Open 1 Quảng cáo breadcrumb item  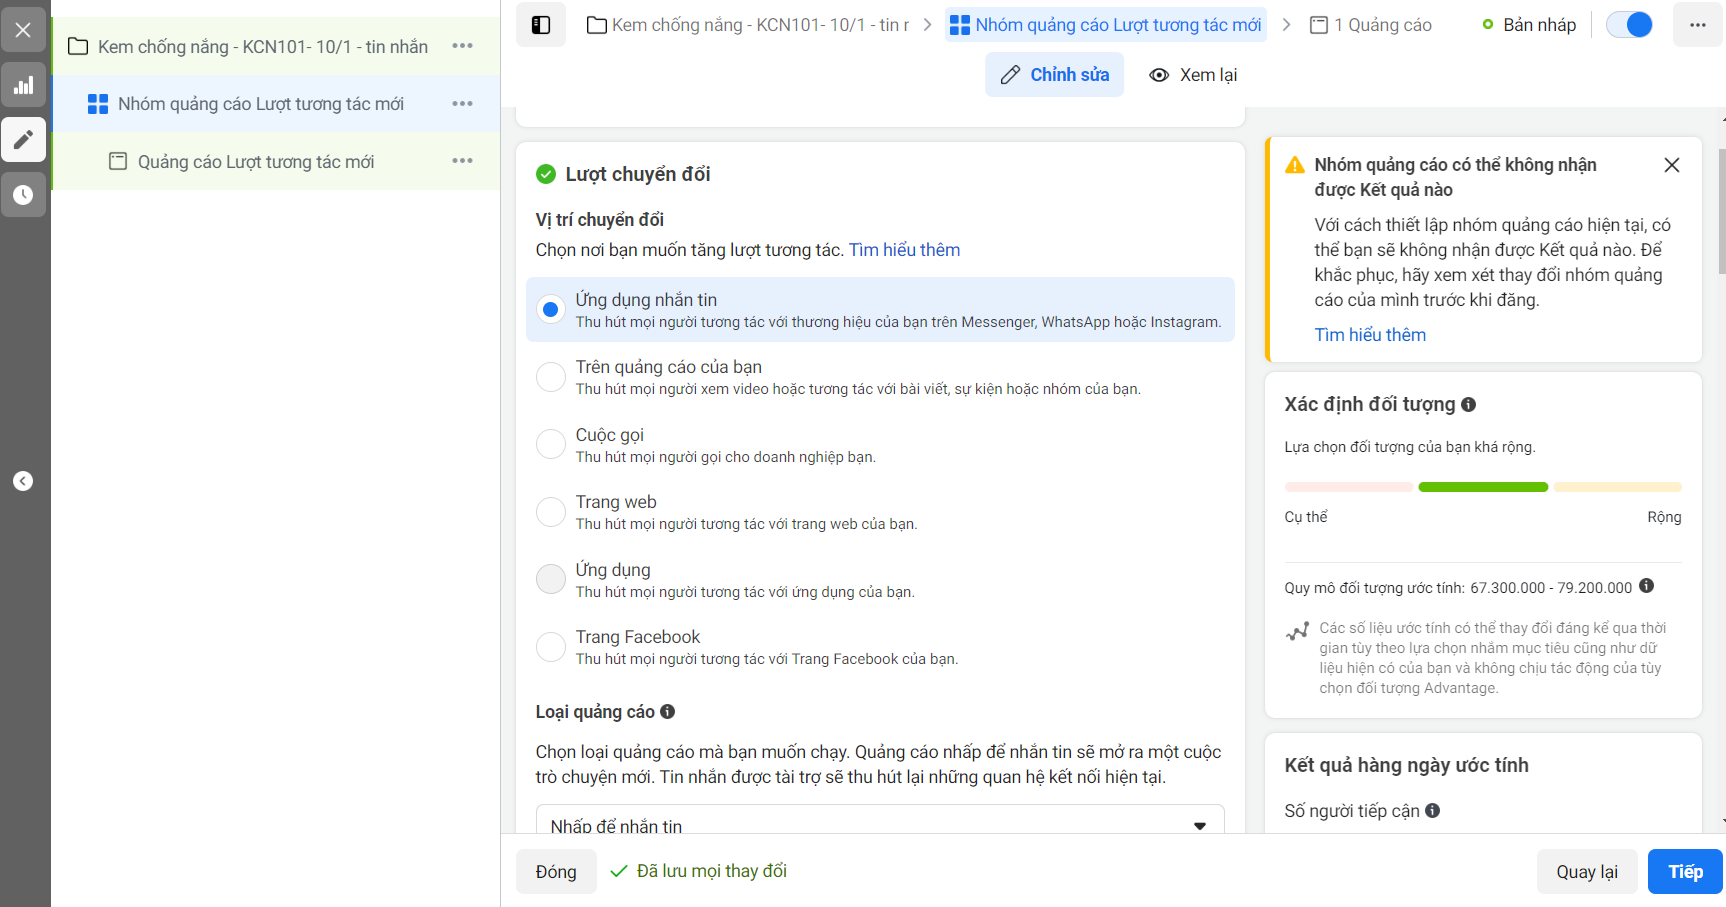tap(1371, 25)
